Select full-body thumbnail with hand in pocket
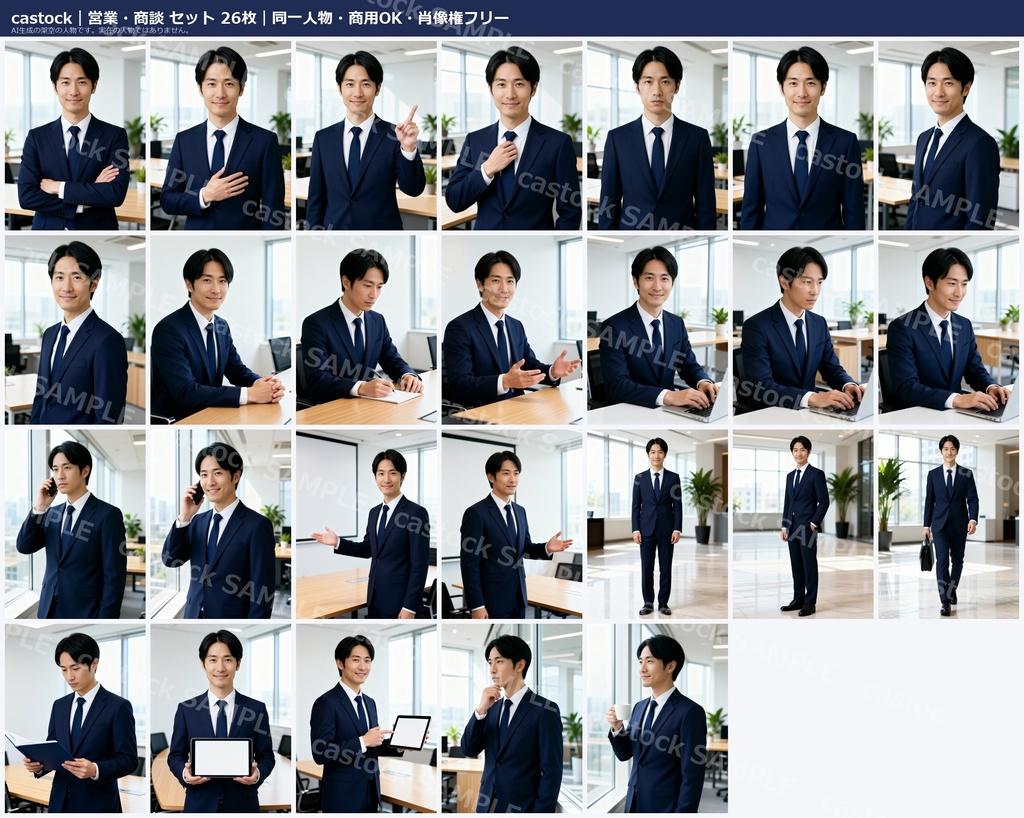Screen dimensions: 1024x818 tap(803, 524)
